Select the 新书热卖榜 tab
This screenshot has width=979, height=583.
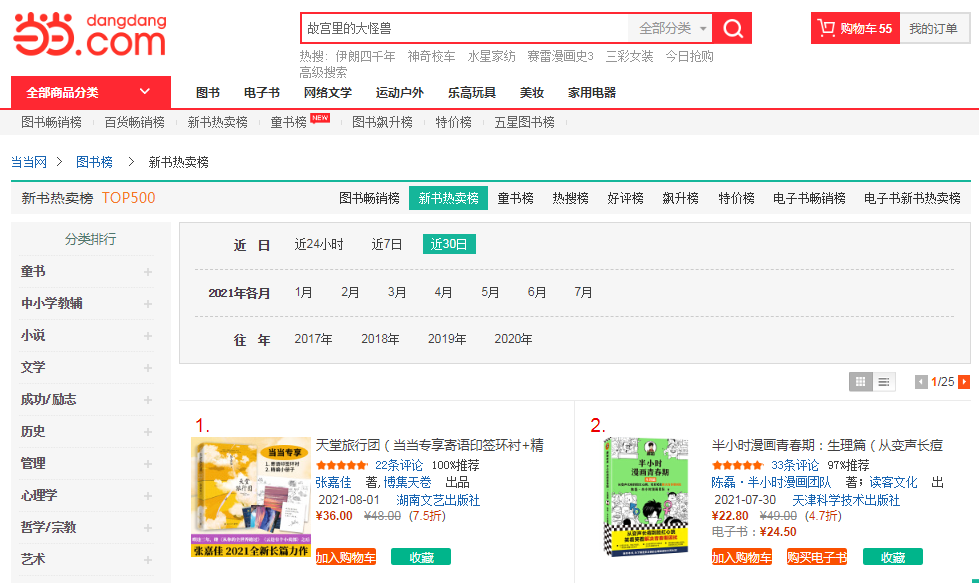(448, 198)
